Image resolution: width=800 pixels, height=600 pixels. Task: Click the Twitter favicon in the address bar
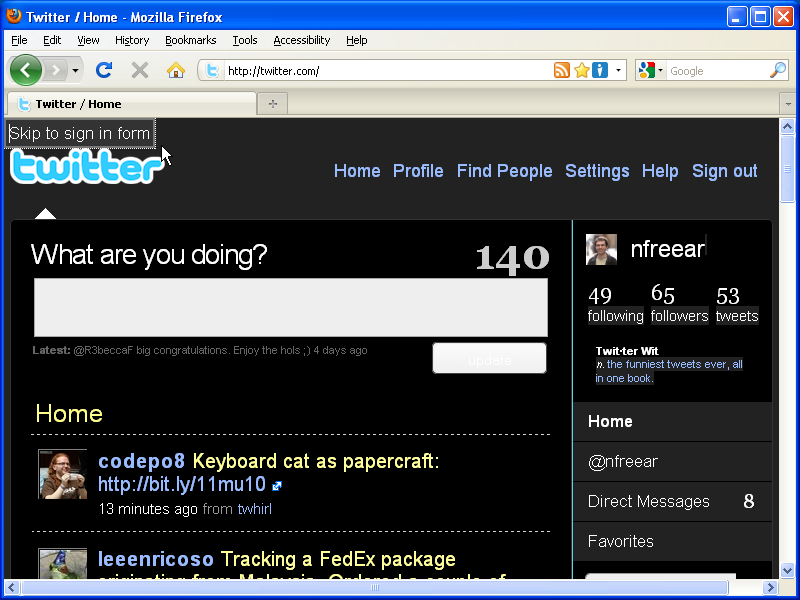click(213, 70)
